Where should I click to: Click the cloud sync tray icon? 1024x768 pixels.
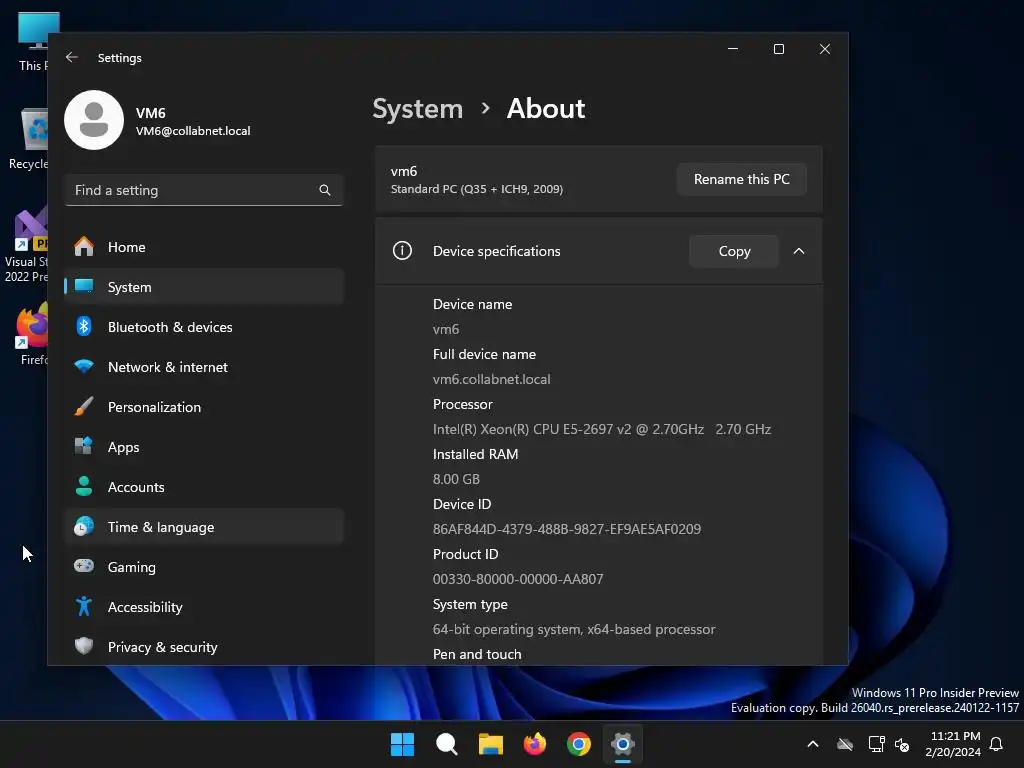point(845,744)
